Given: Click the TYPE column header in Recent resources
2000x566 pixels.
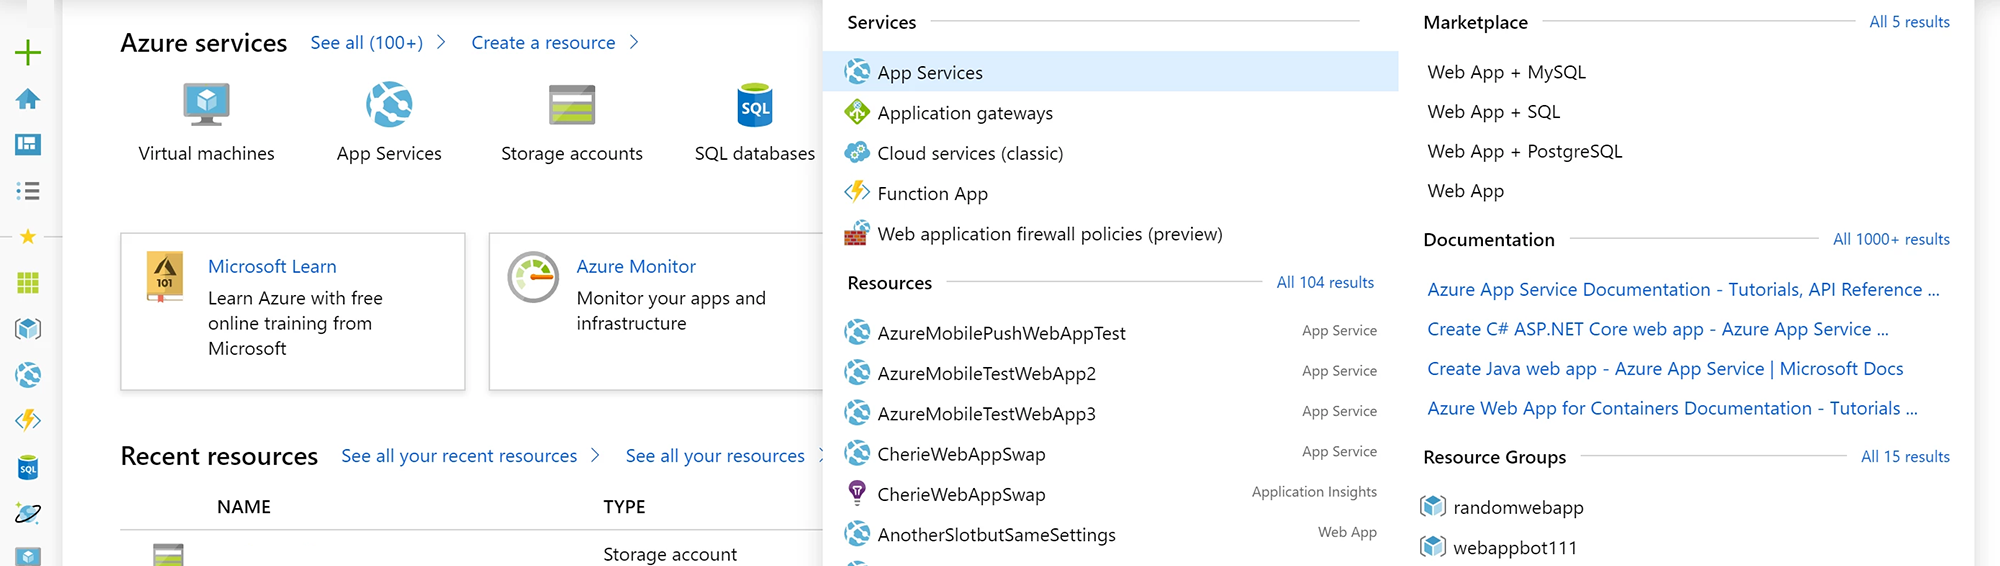Looking at the screenshot, I should [x=624, y=507].
